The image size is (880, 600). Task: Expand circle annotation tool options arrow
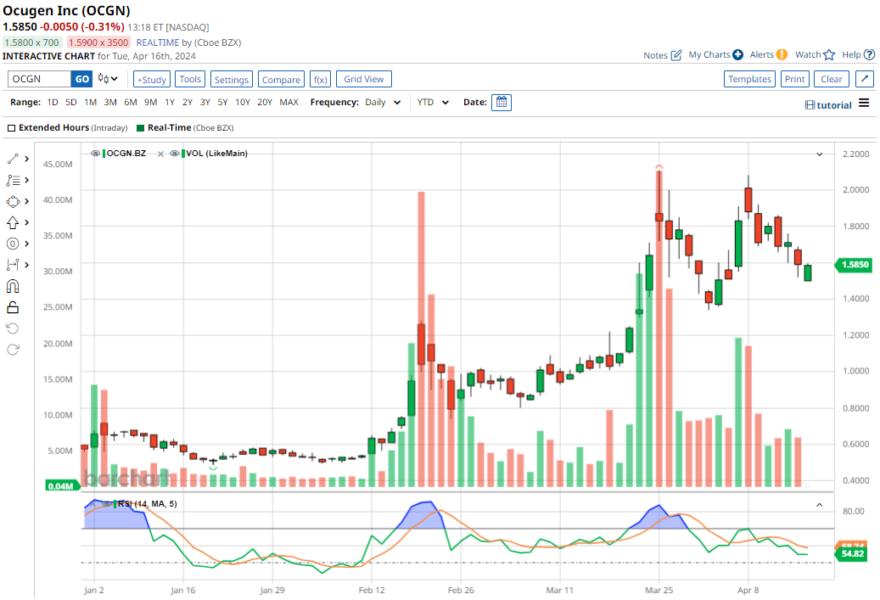click(x=27, y=244)
